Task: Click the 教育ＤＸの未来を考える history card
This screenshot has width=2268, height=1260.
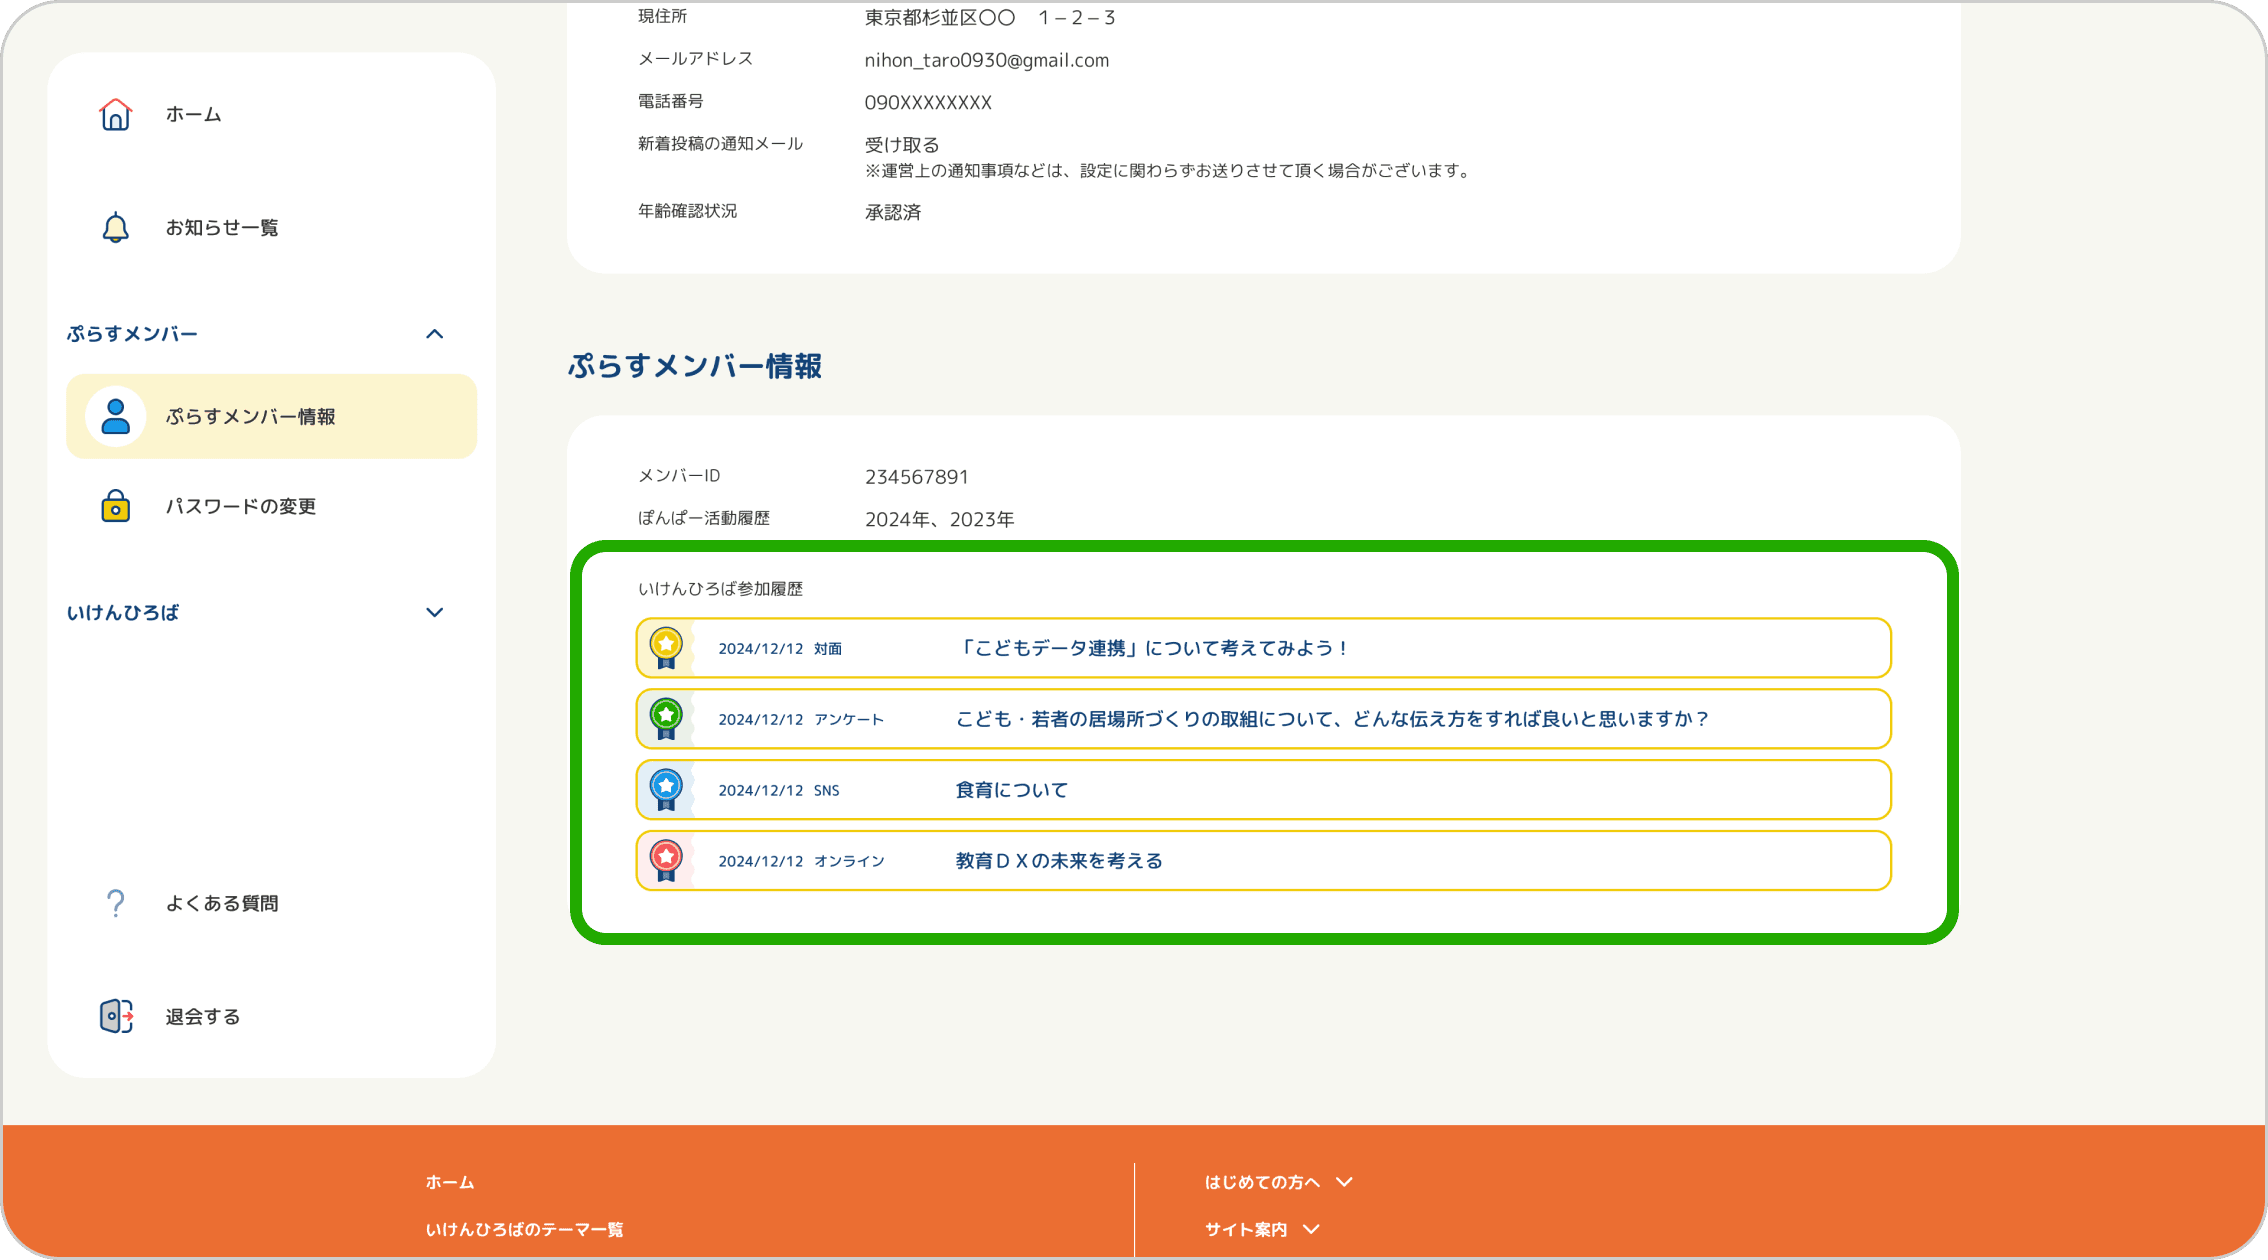Action: (1262, 860)
